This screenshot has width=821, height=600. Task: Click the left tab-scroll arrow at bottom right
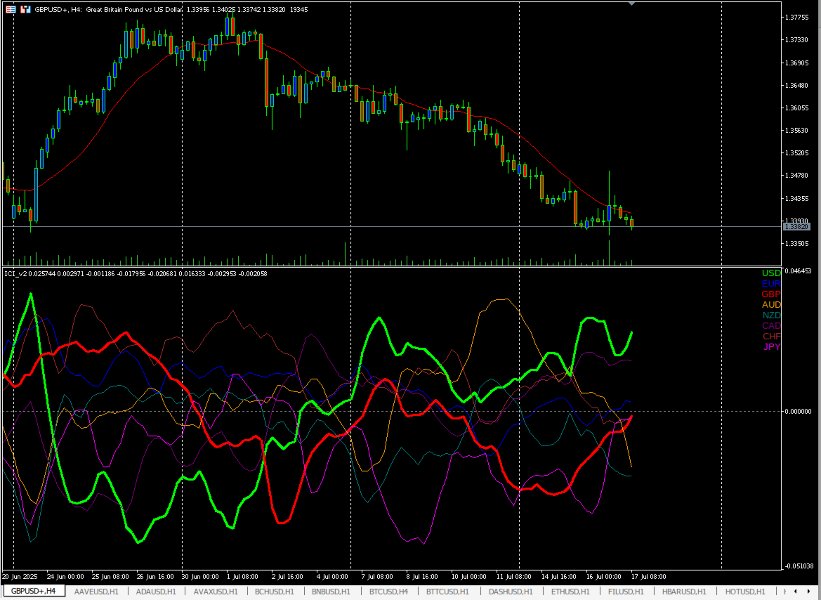(x=796, y=591)
